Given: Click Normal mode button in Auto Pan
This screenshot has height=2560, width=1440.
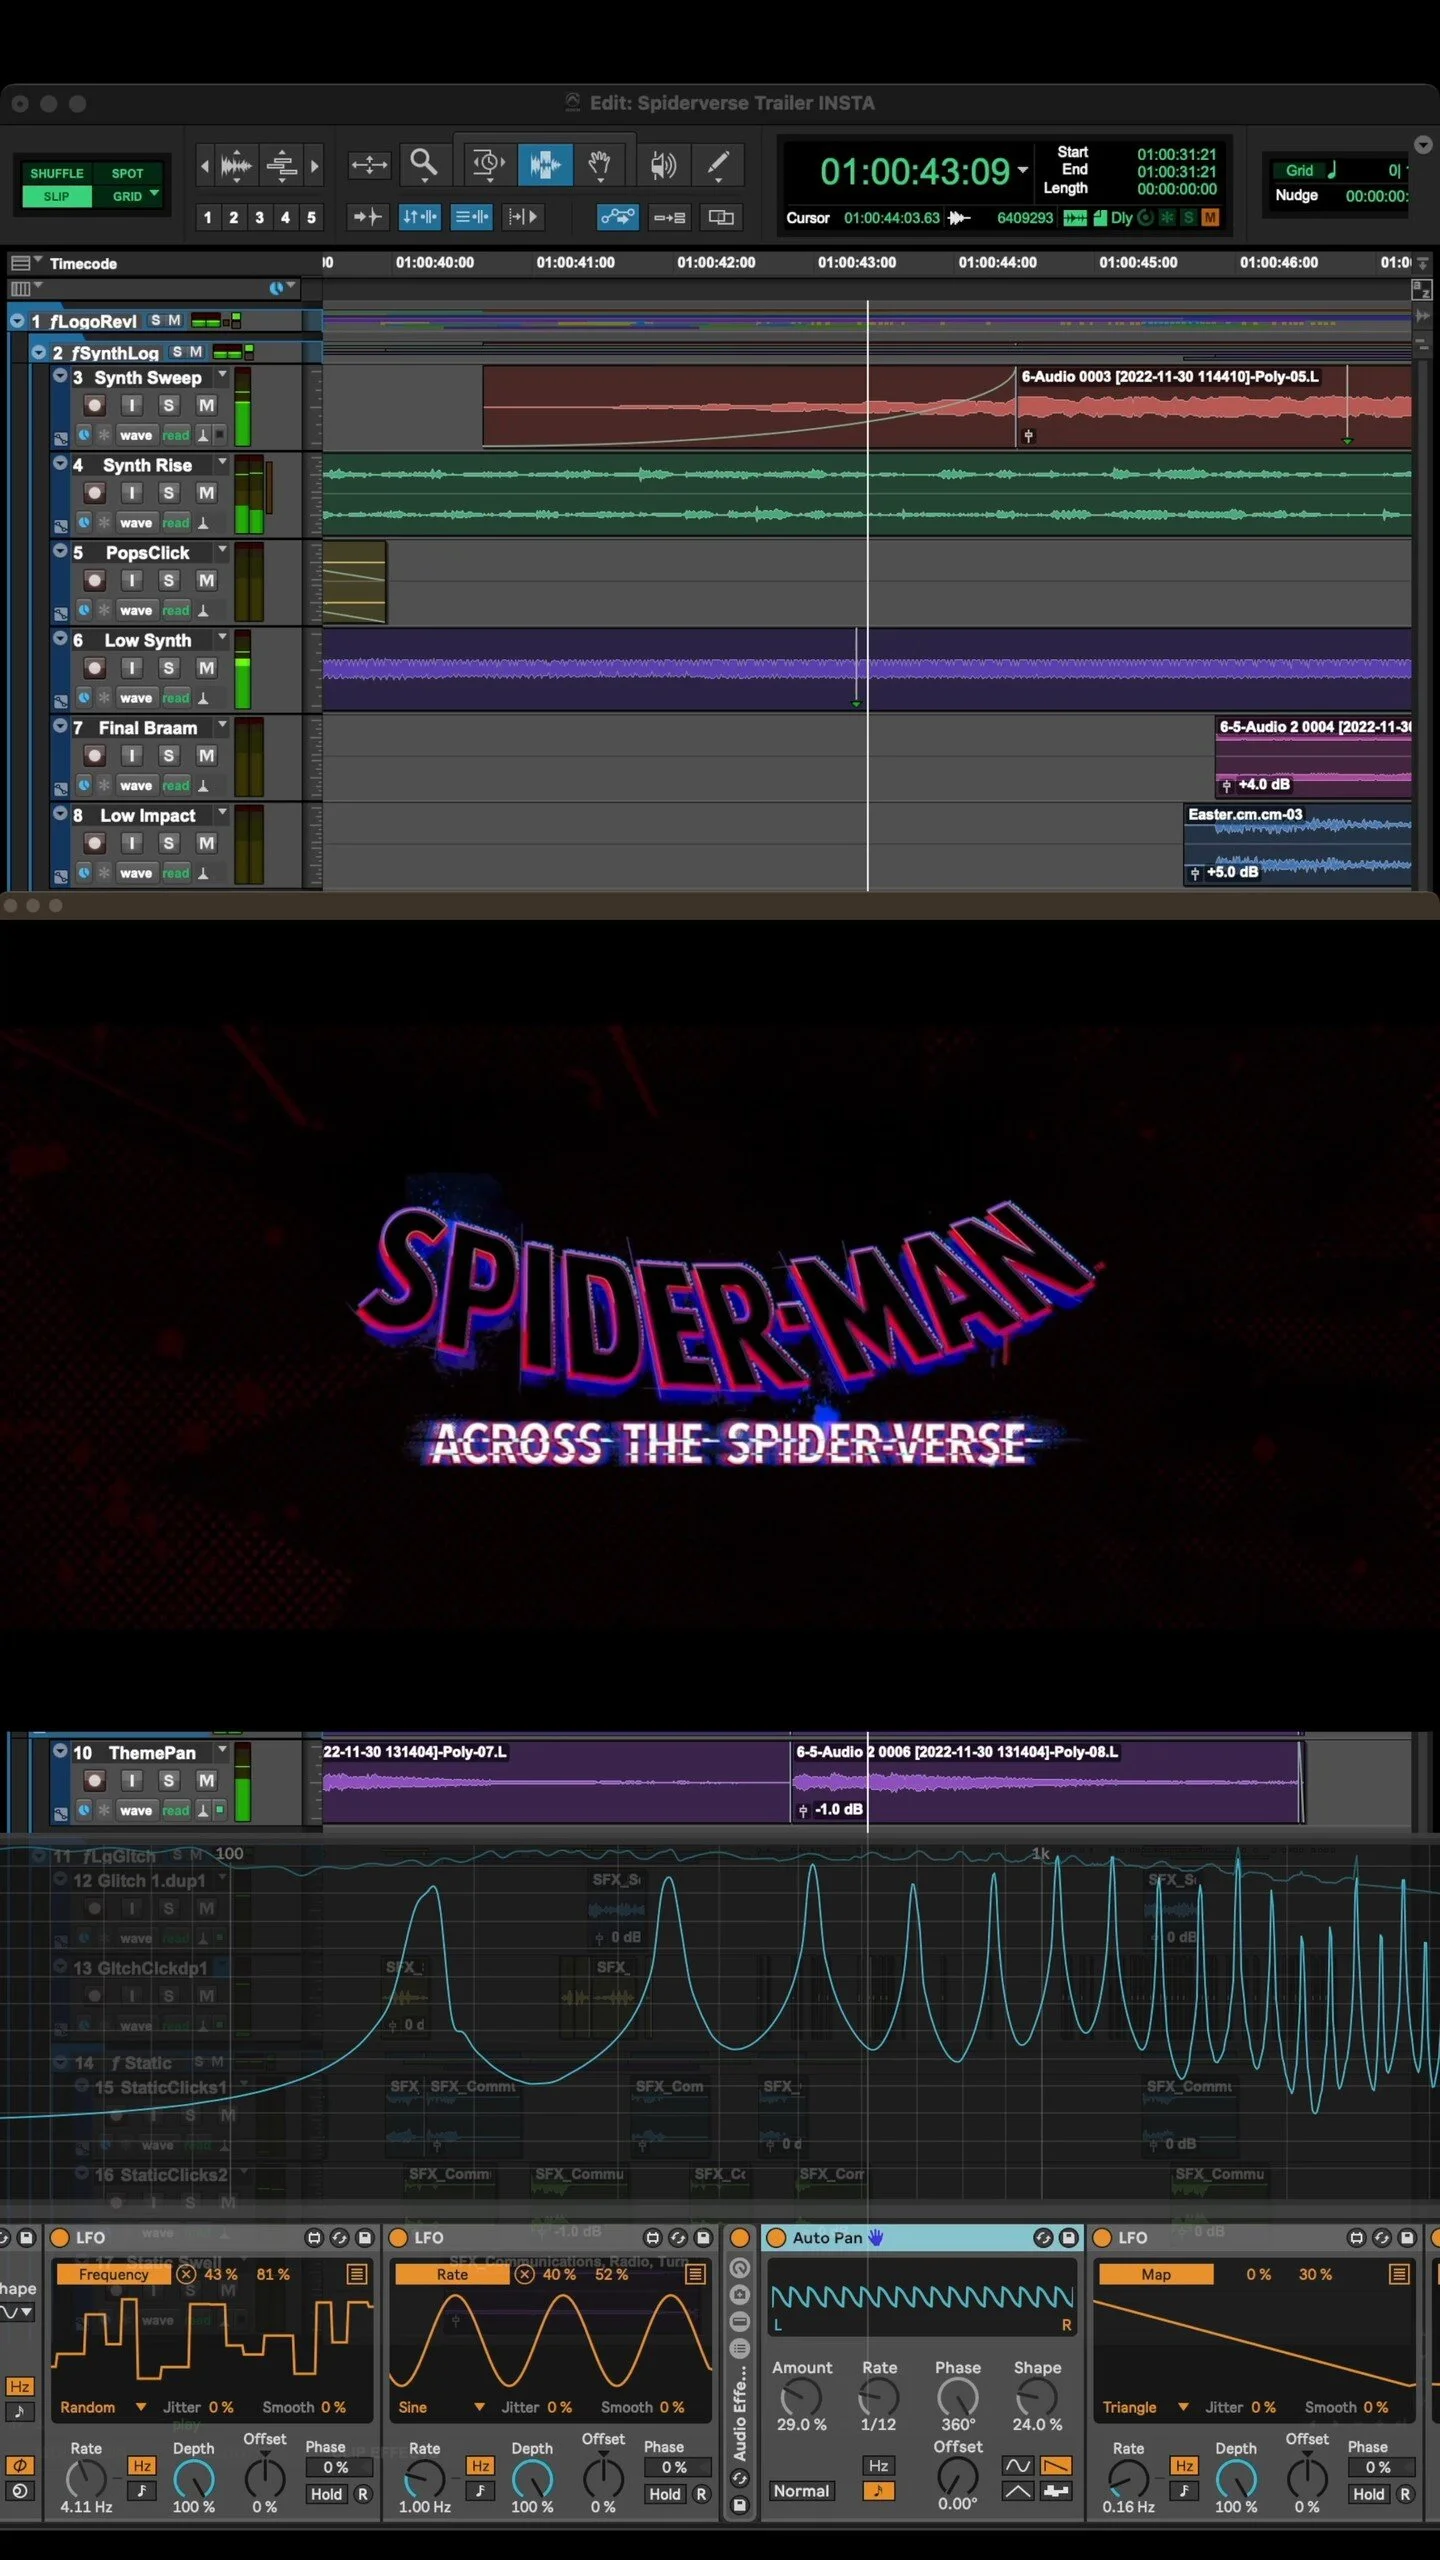Looking at the screenshot, I should 801,2491.
